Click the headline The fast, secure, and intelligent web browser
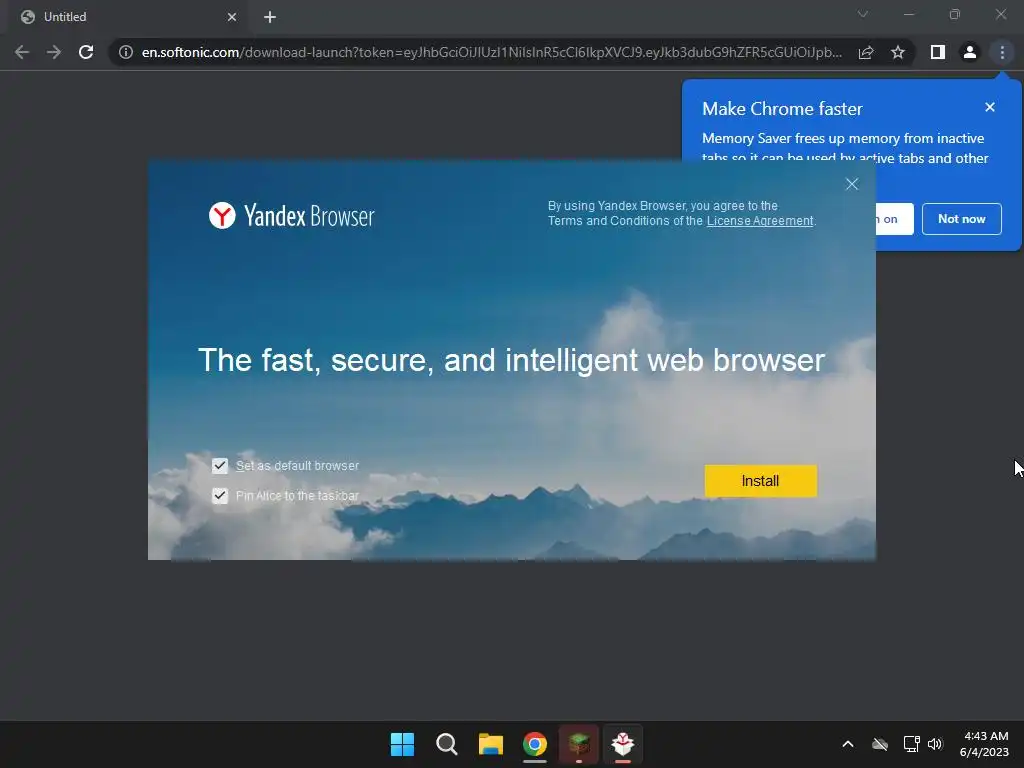The width and height of the screenshot is (1024, 768). pyautogui.click(x=511, y=360)
